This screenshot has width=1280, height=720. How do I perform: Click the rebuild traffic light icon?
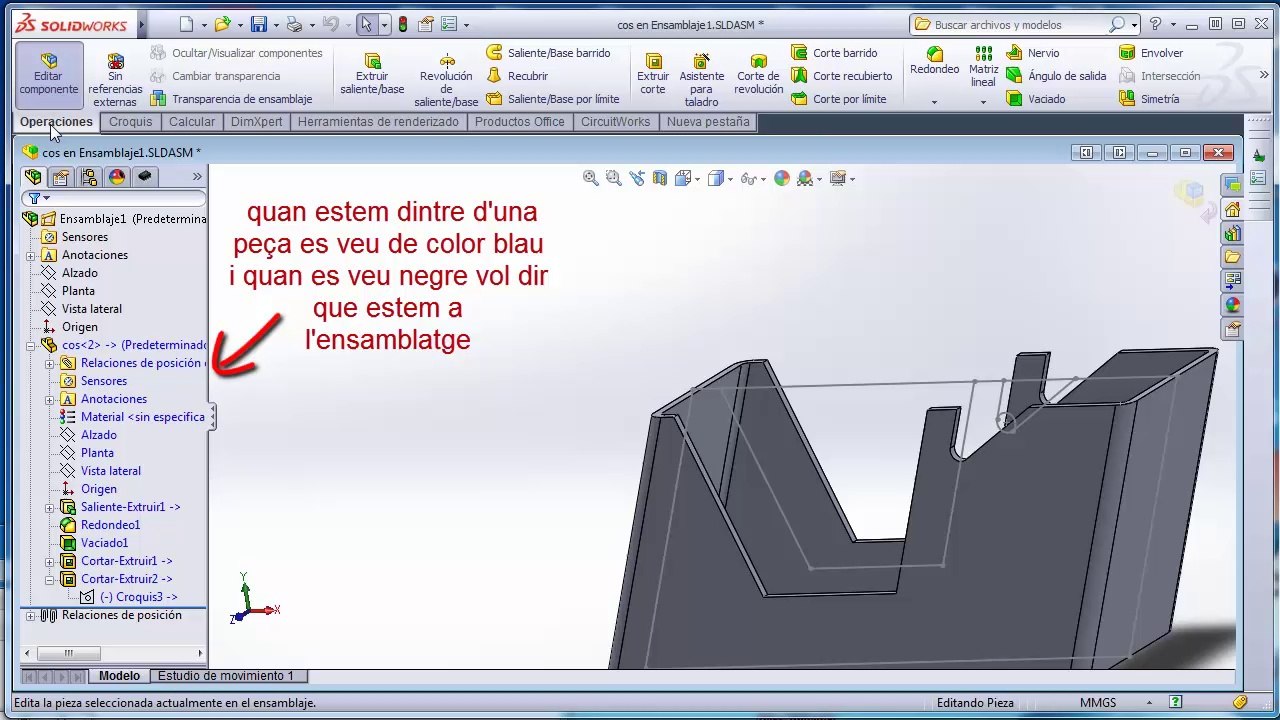click(x=403, y=25)
